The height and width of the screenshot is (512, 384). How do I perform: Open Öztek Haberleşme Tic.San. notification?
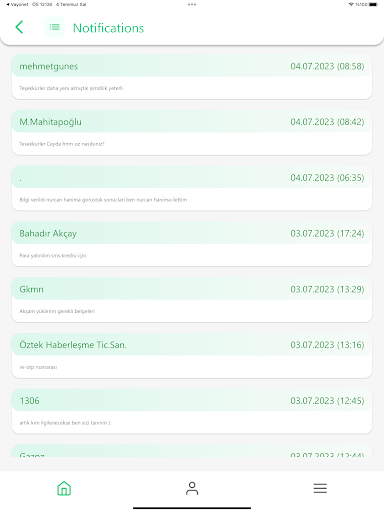click(x=192, y=355)
